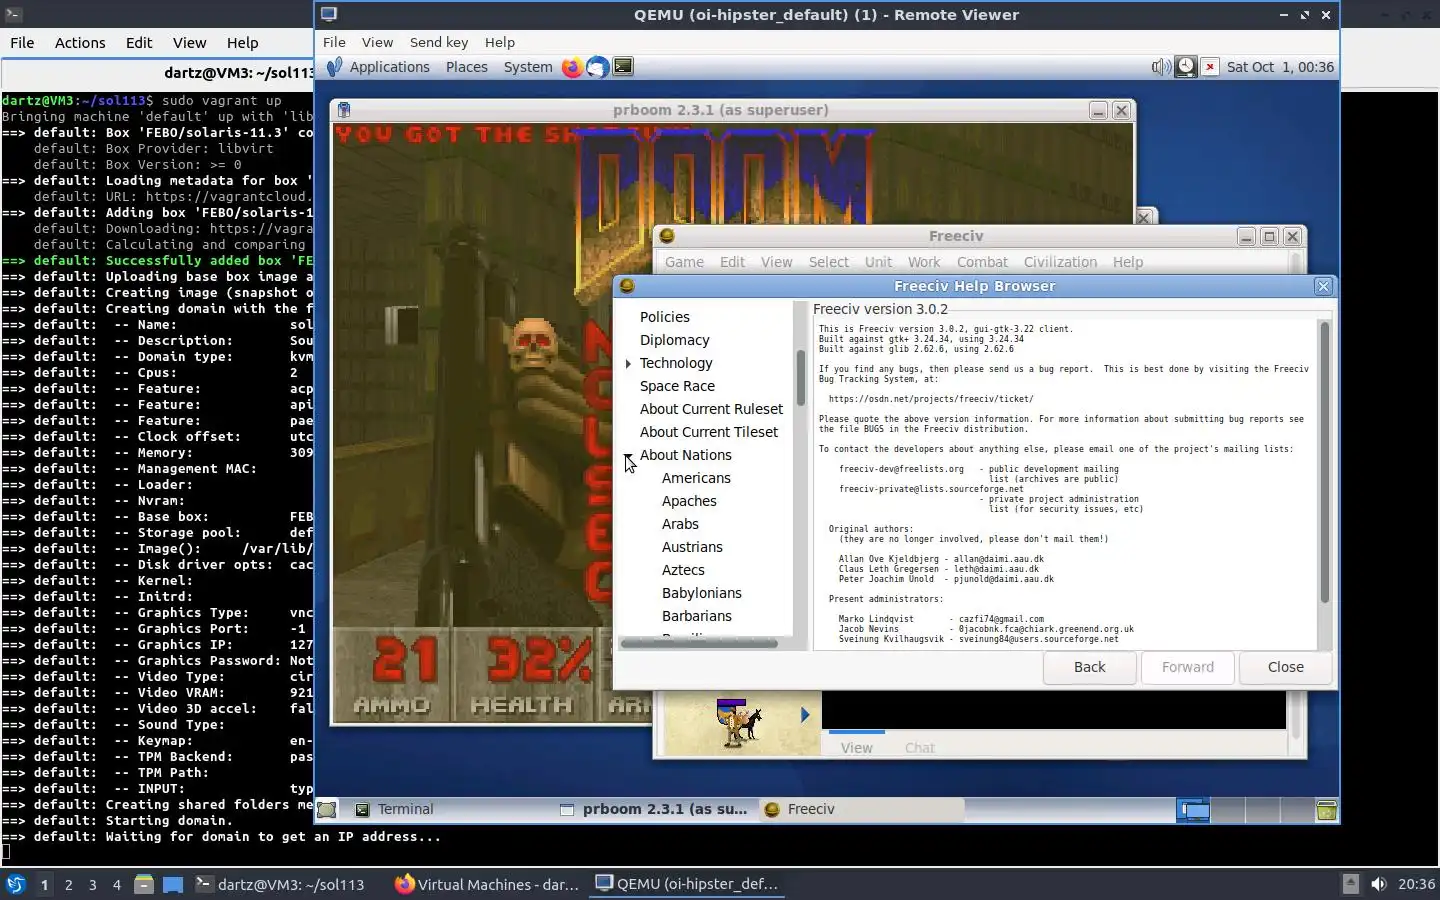Viewport: 1440px width, 900px height.
Task: Open Places menu in guest panel
Action: [x=467, y=67]
